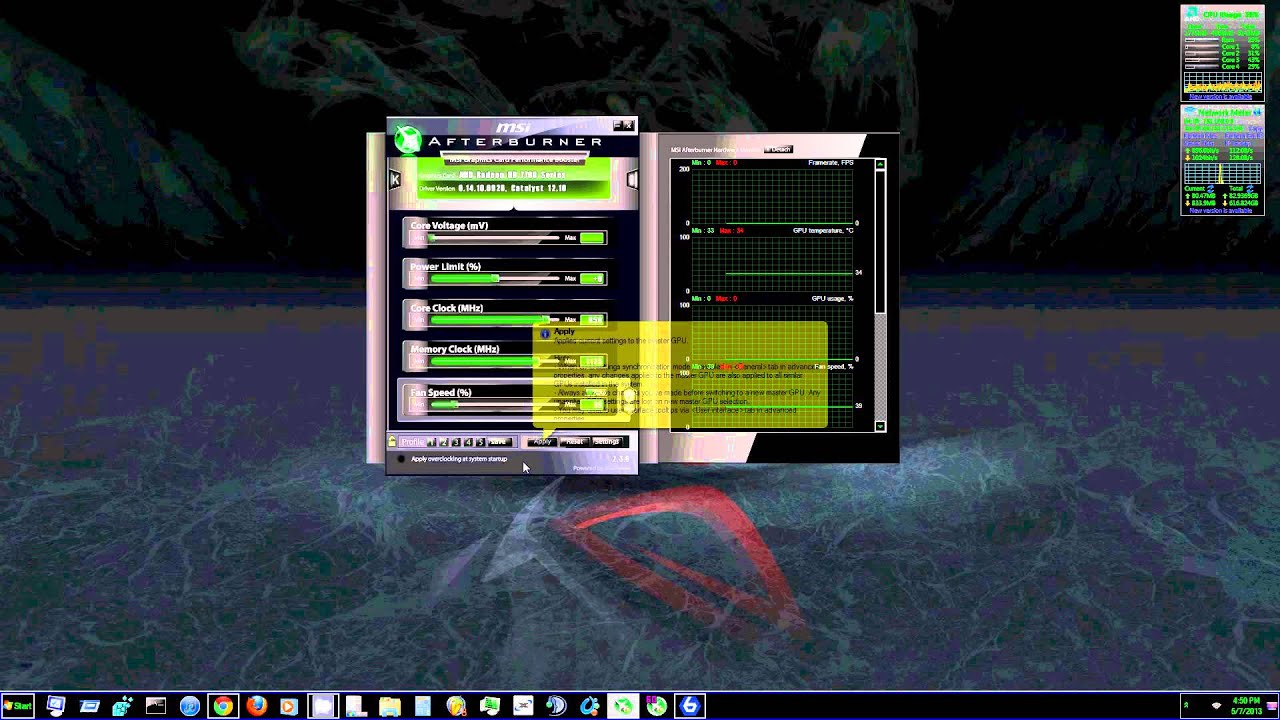The width and height of the screenshot is (1280, 720).
Task: Click the hardware monitor scrollbar thumb
Action: [880, 240]
